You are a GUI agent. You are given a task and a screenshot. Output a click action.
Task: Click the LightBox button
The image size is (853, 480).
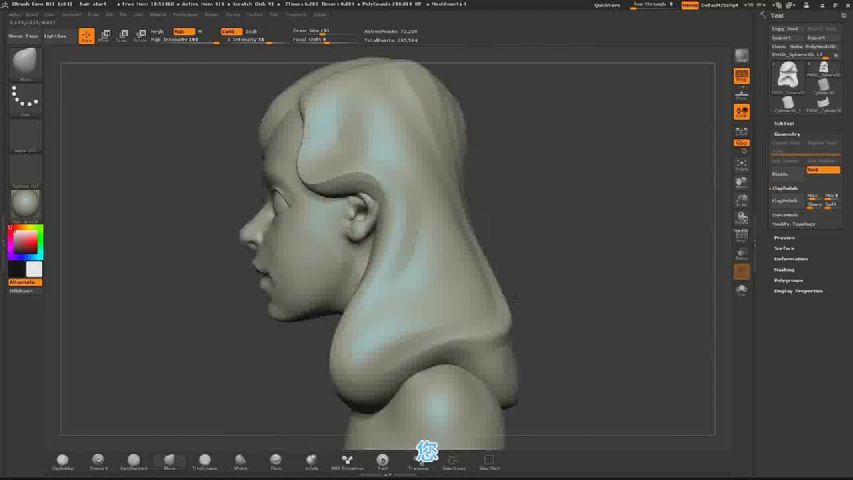tap(55, 36)
